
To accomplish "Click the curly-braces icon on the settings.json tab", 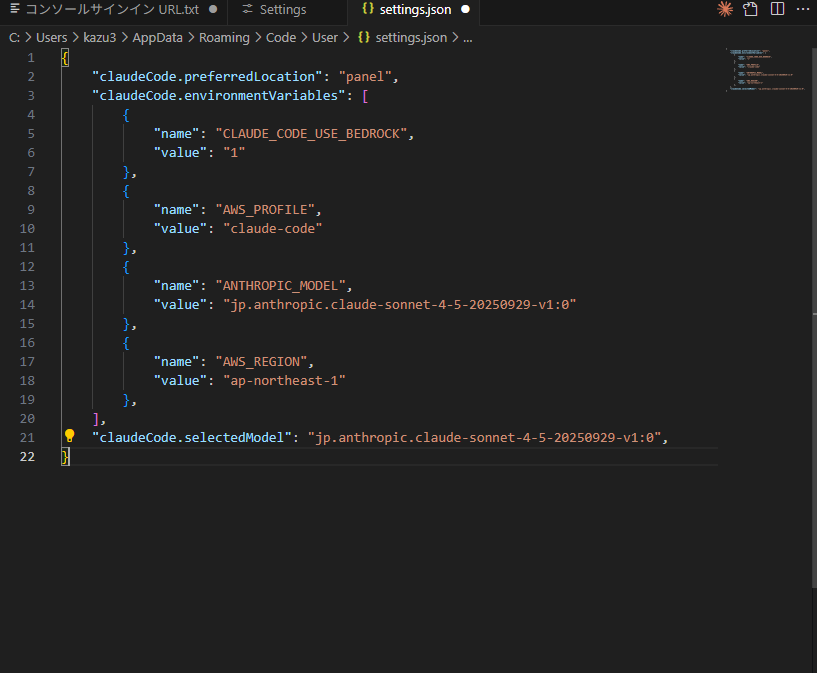I will coord(366,9).
